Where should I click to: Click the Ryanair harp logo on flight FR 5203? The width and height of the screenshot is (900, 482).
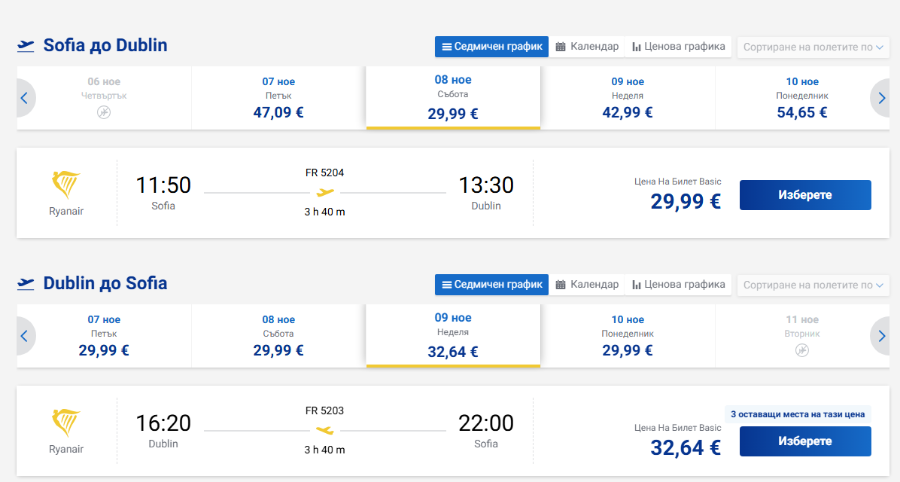click(x=66, y=423)
